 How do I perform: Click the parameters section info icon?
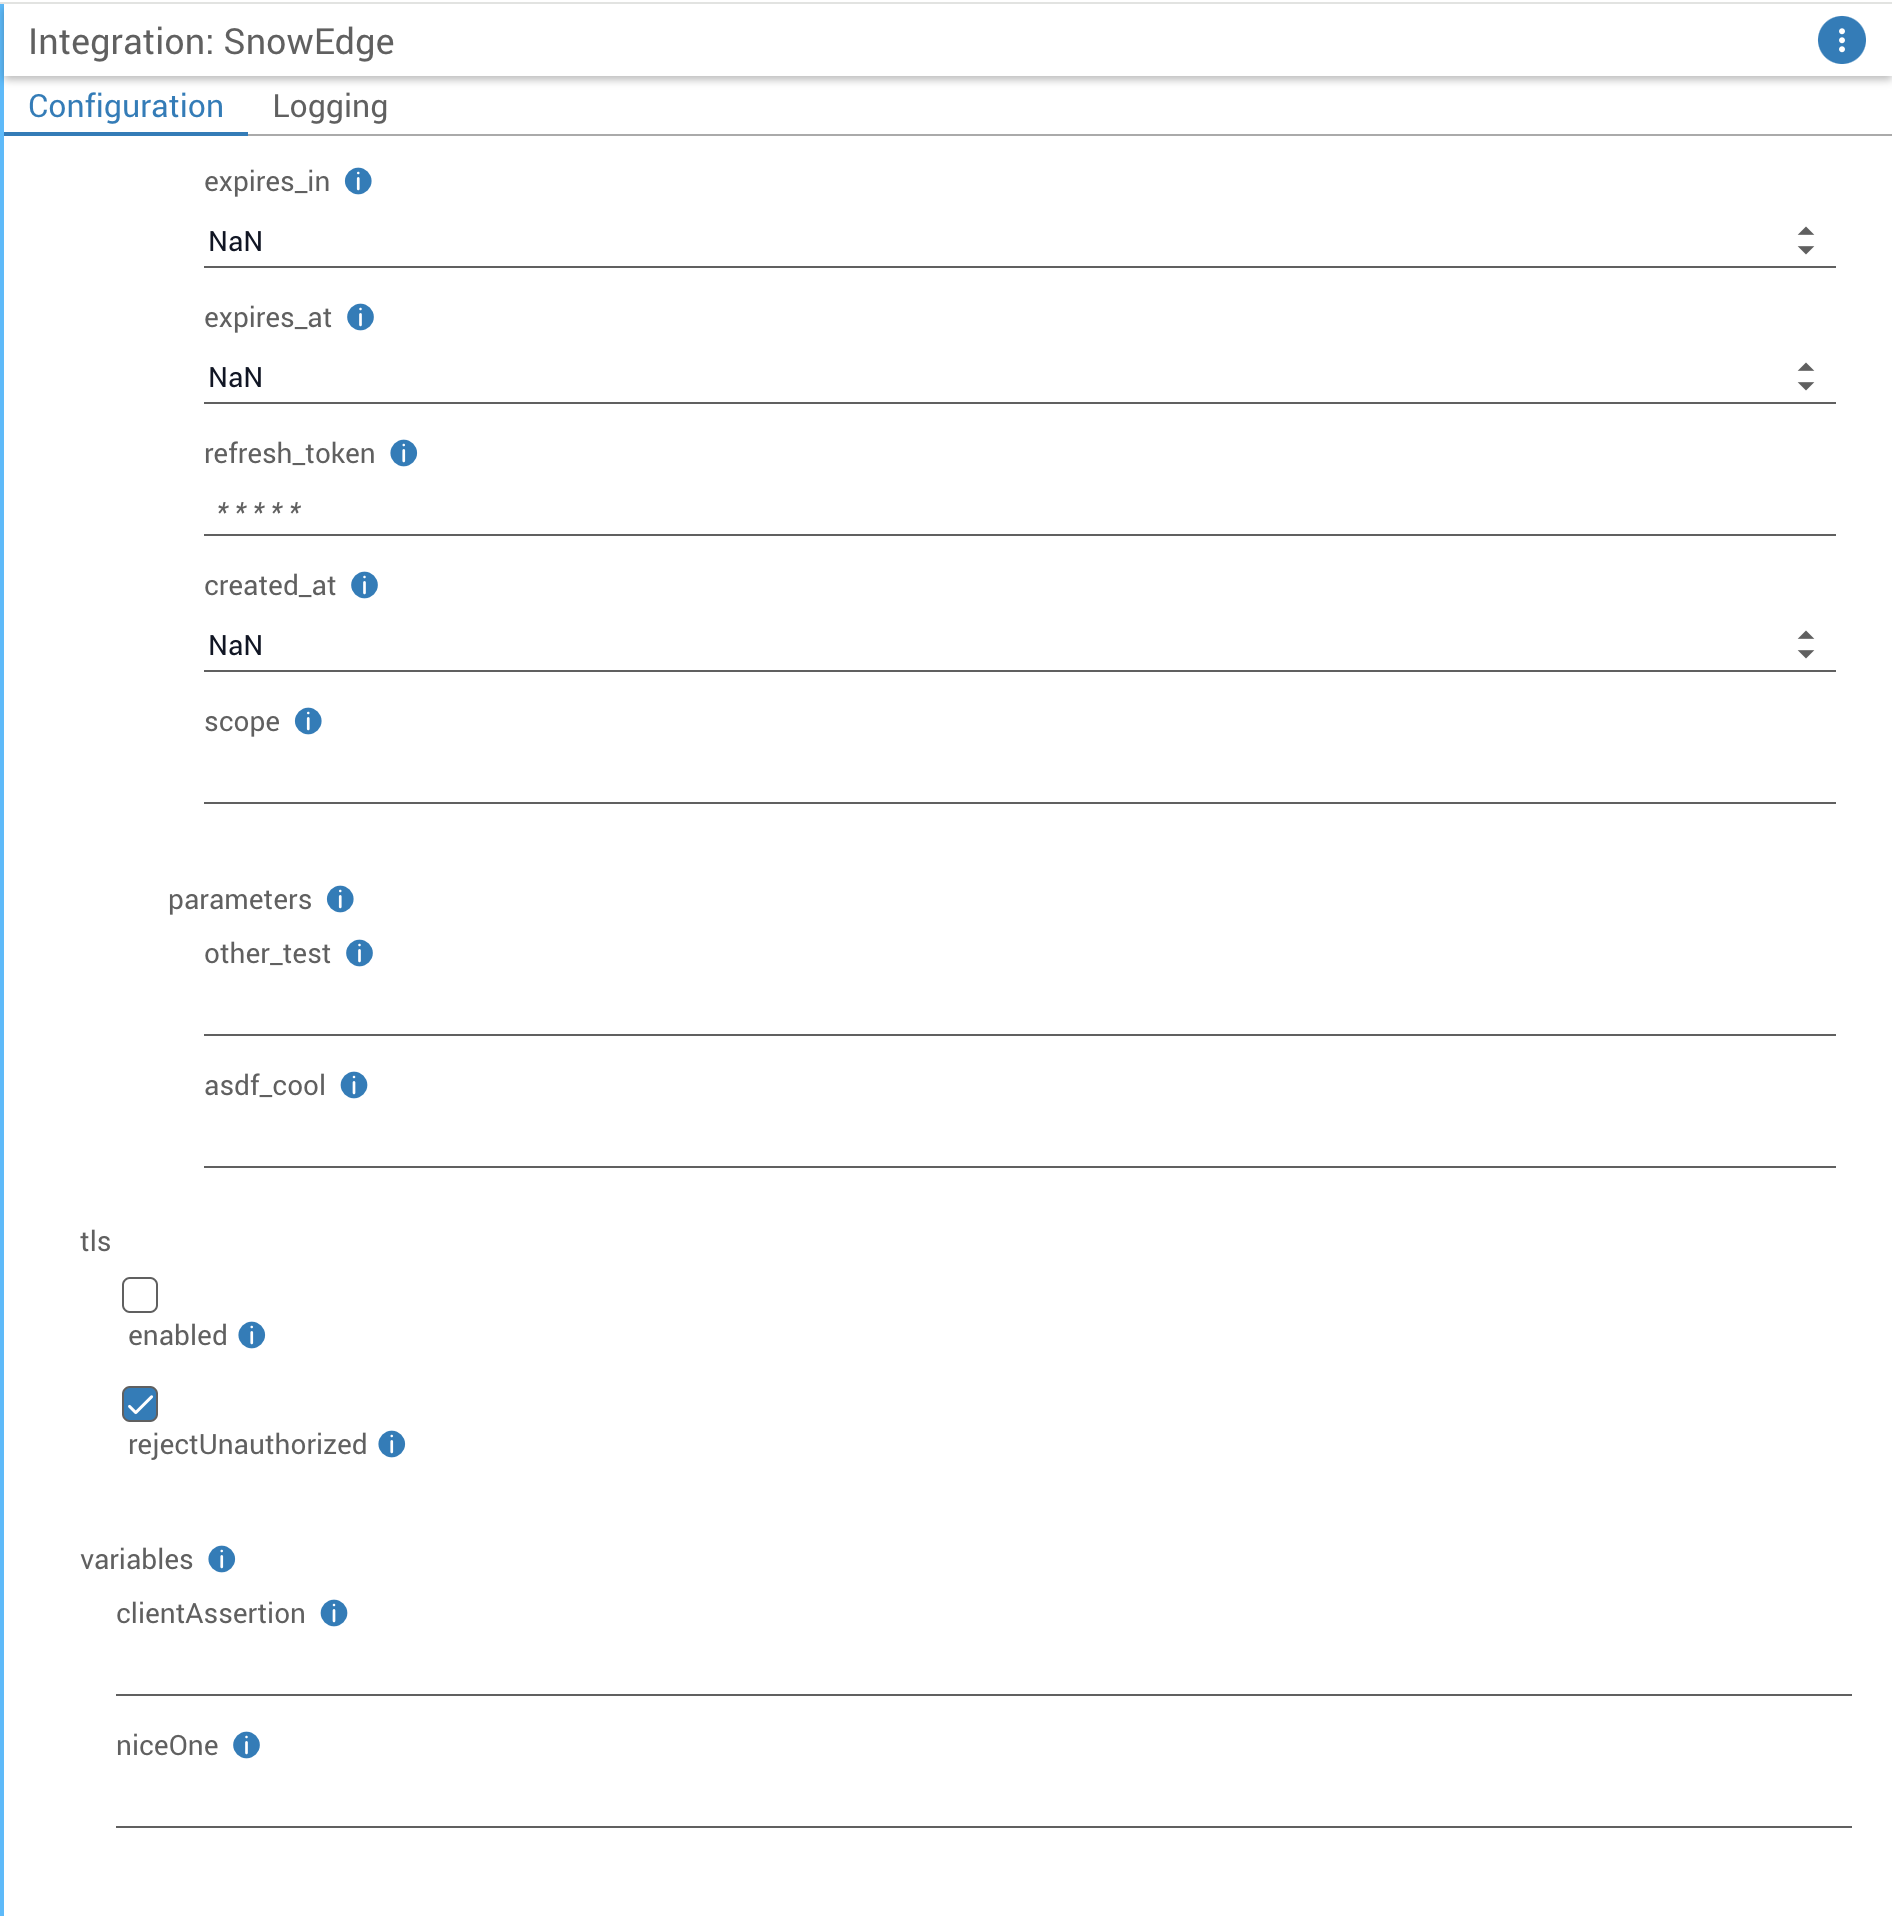pos(340,899)
